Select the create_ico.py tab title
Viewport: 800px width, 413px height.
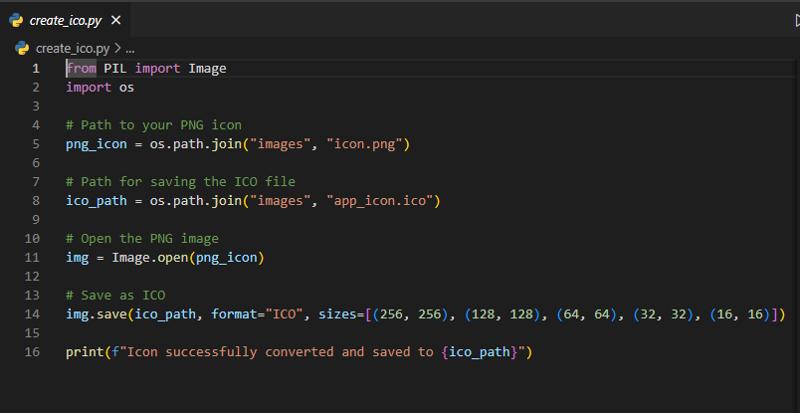click(65, 21)
